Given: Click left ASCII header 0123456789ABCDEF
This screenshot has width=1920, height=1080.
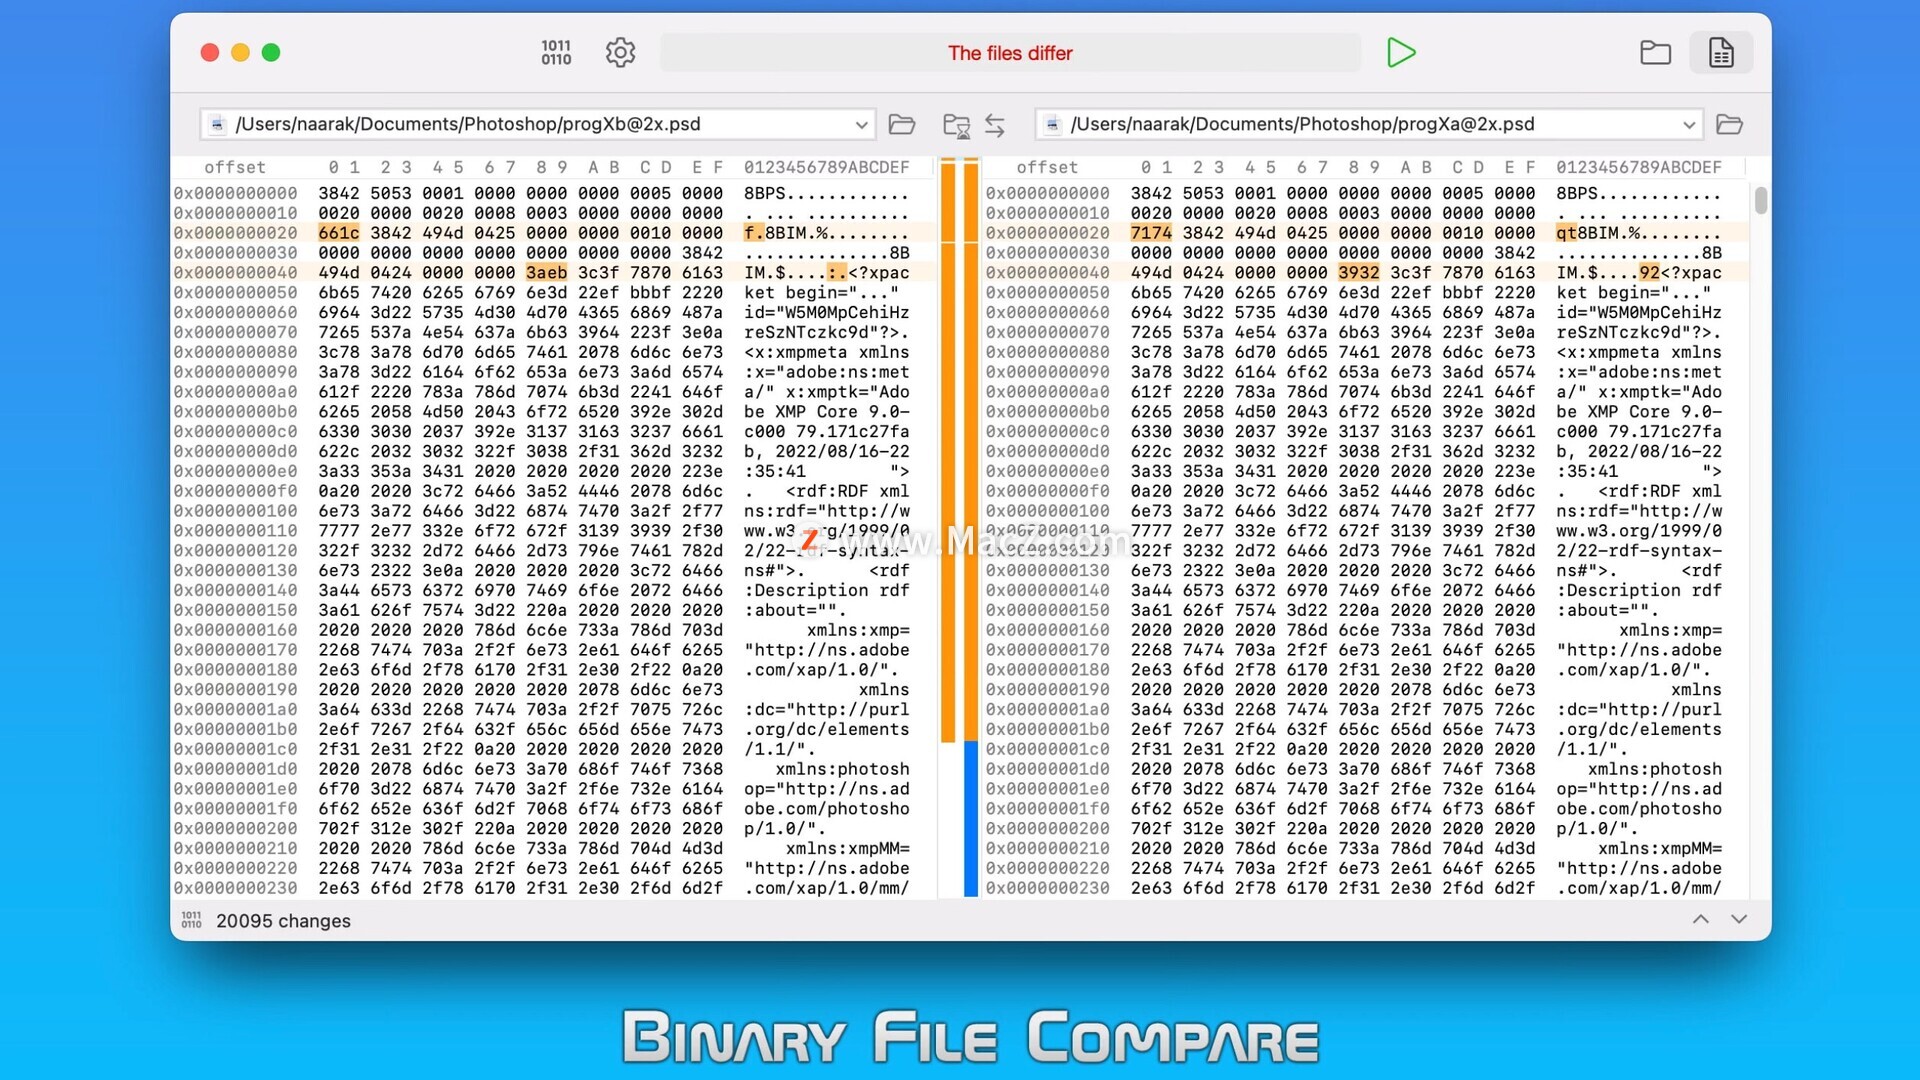Looking at the screenshot, I should pyautogui.click(x=827, y=167).
